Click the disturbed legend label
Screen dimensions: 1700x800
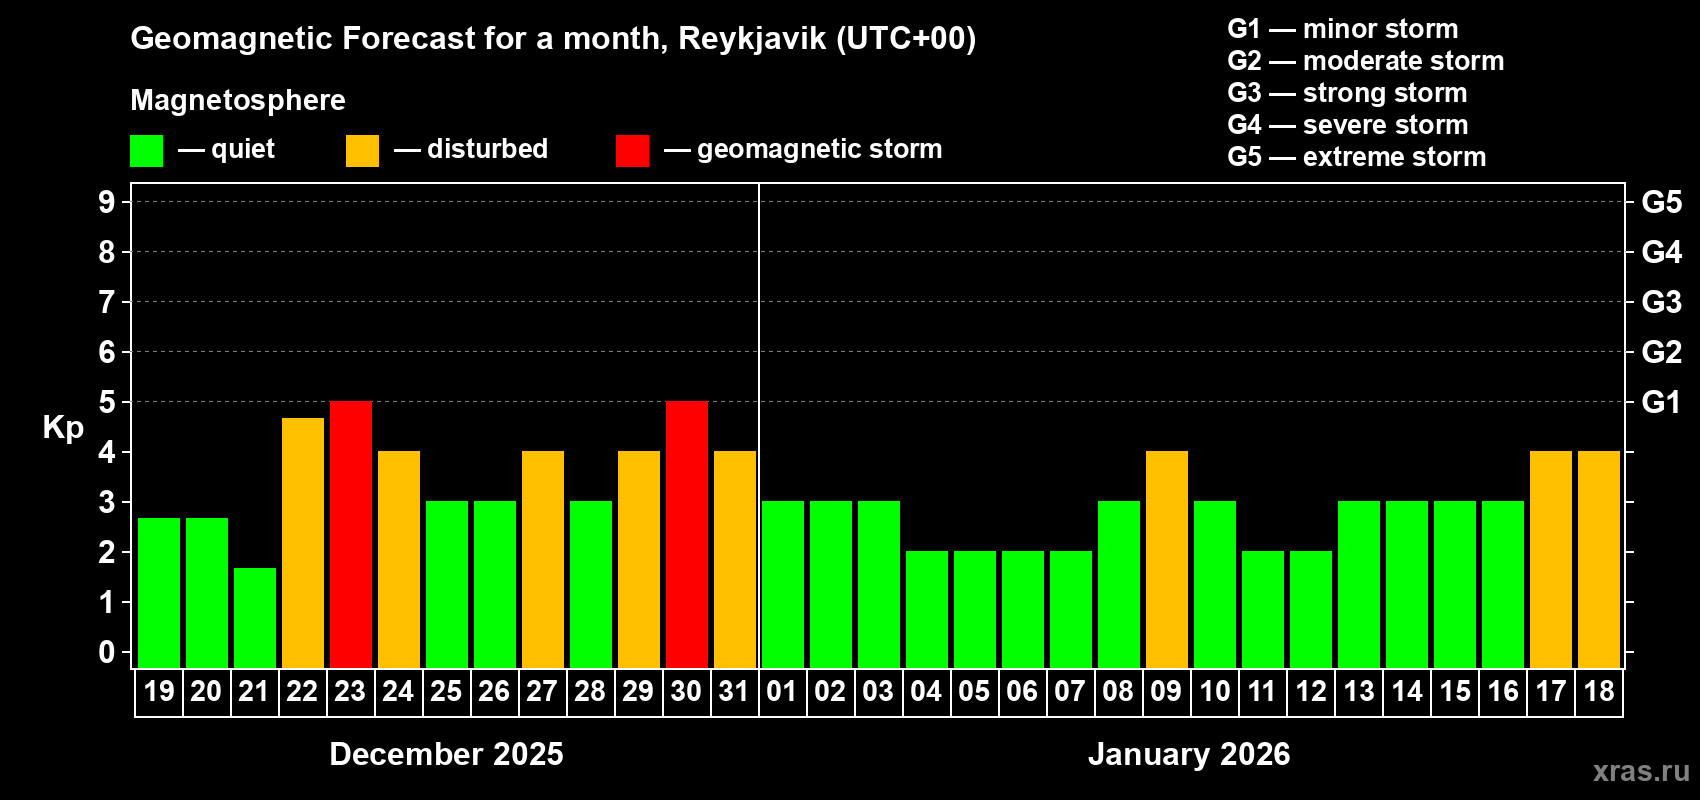(x=487, y=149)
